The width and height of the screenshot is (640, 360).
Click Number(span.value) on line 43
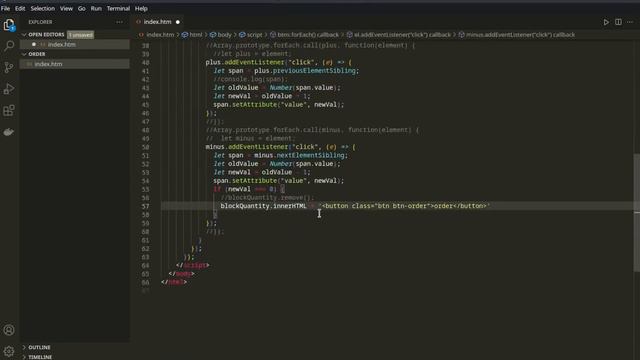tap(303, 88)
